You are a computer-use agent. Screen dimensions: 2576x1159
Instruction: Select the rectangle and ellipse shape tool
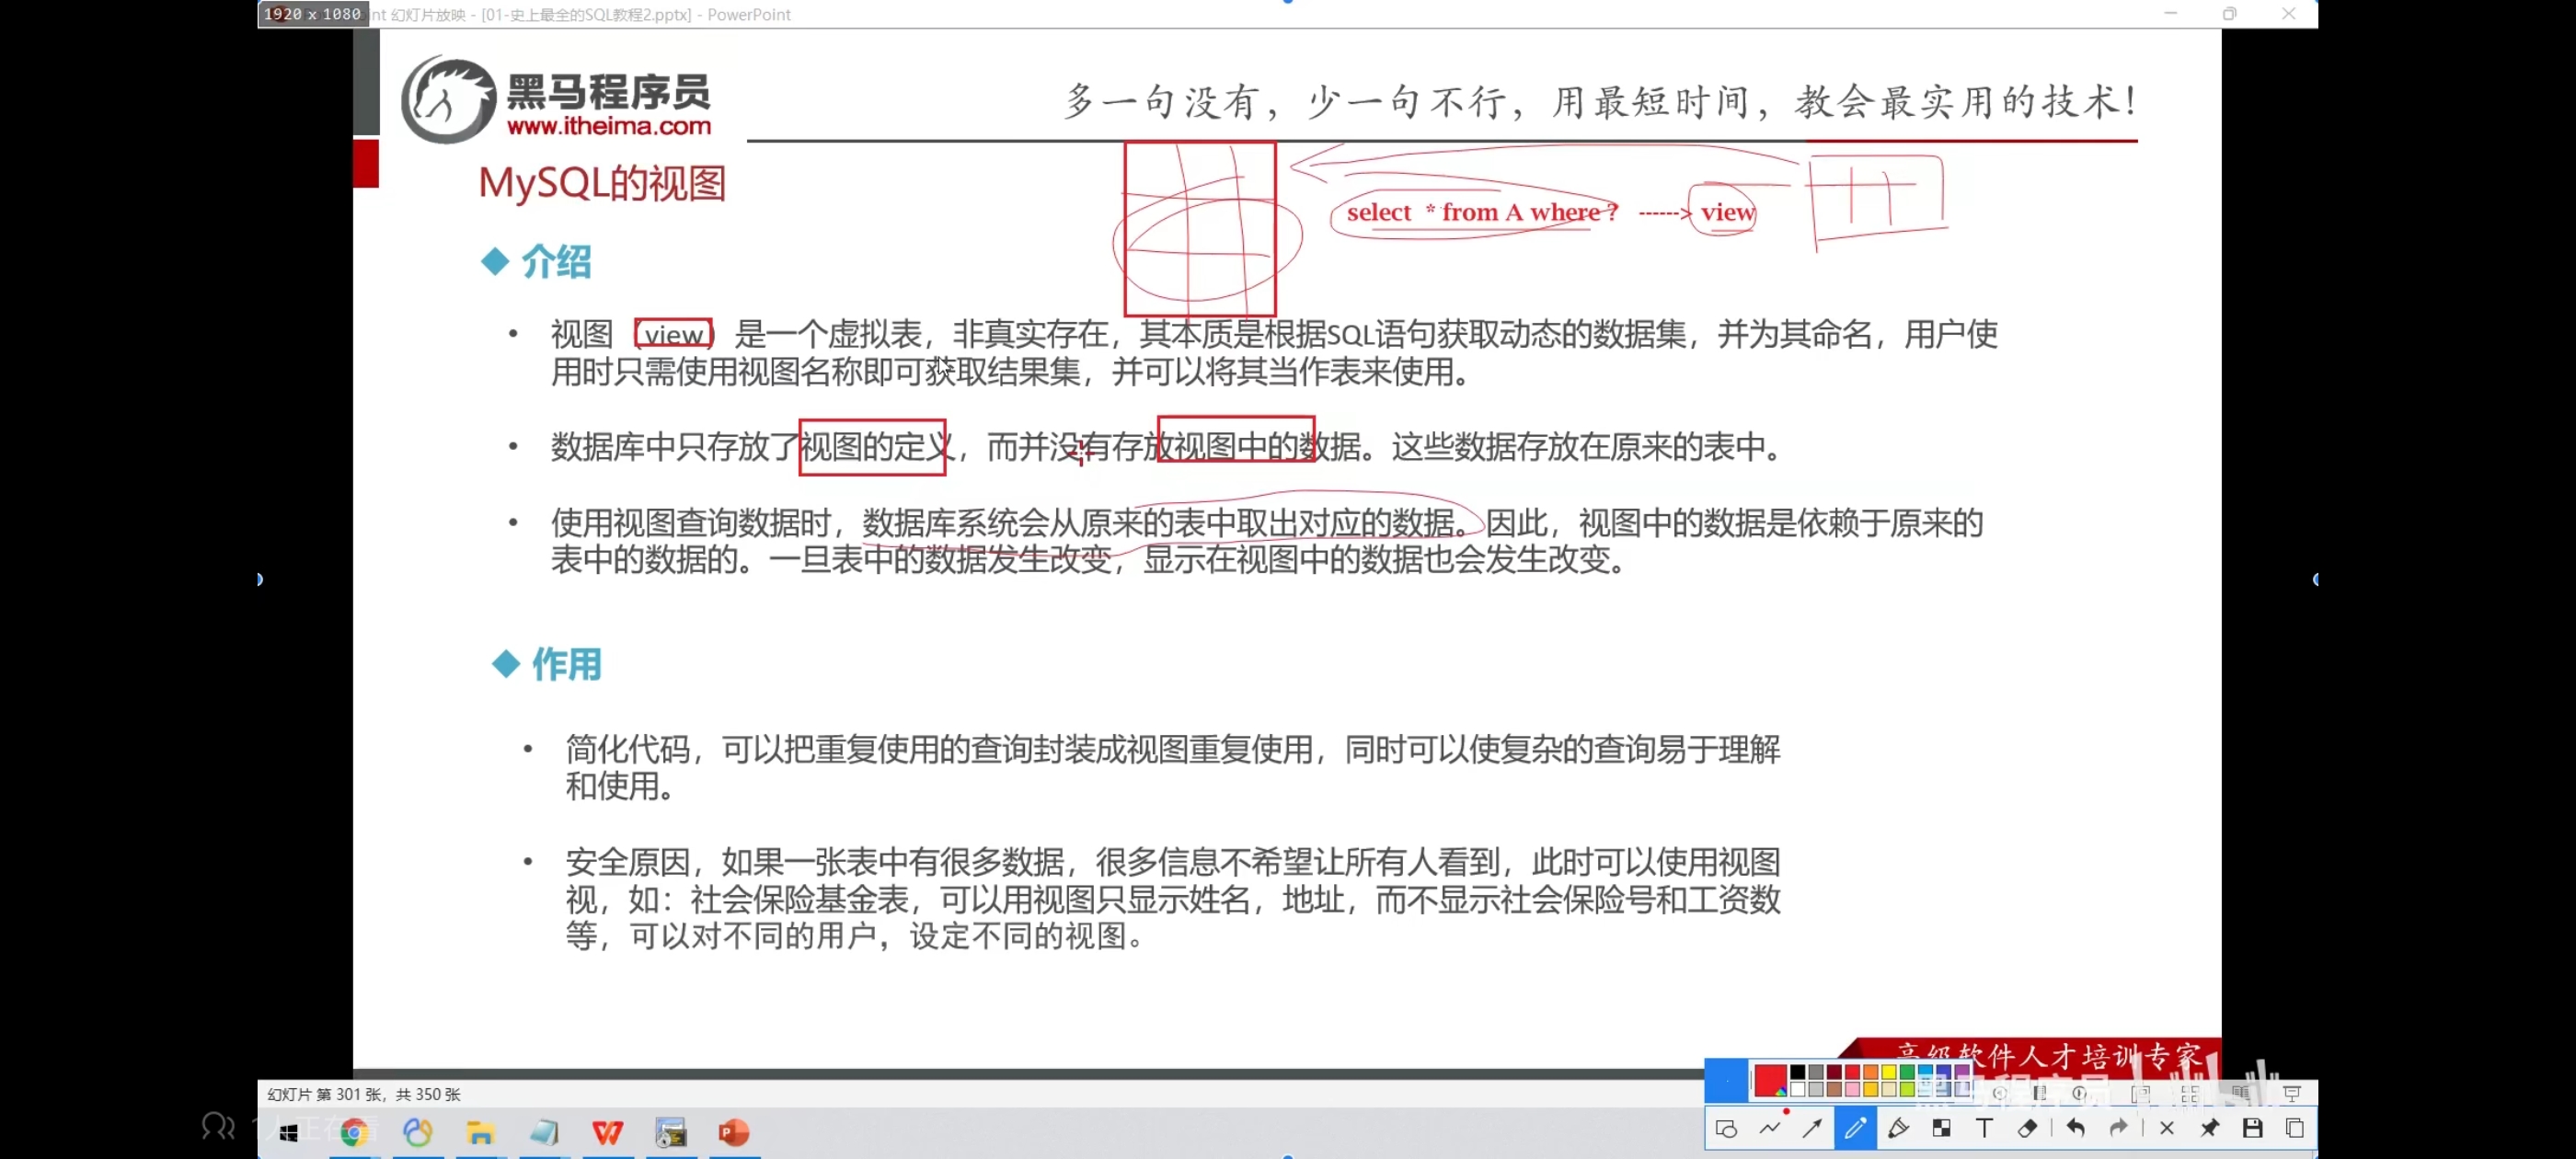(x=1726, y=1128)
